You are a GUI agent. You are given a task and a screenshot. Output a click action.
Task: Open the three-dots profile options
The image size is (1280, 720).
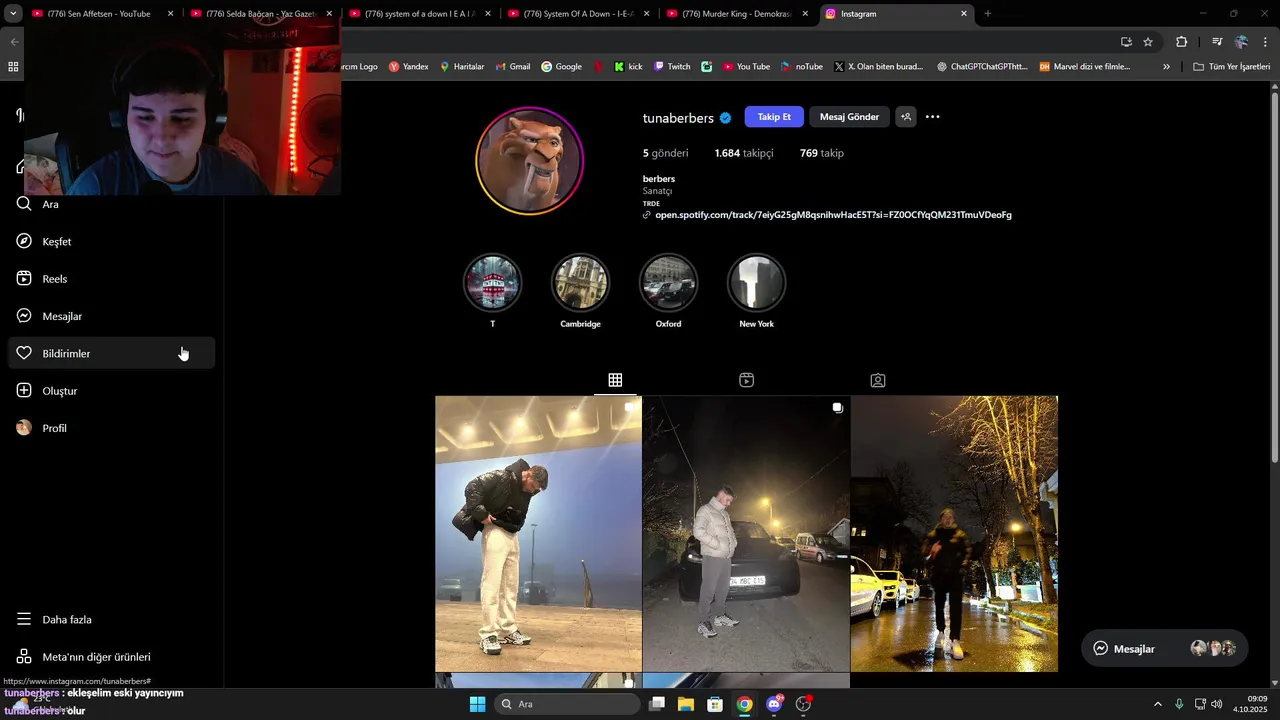point(932,117)
